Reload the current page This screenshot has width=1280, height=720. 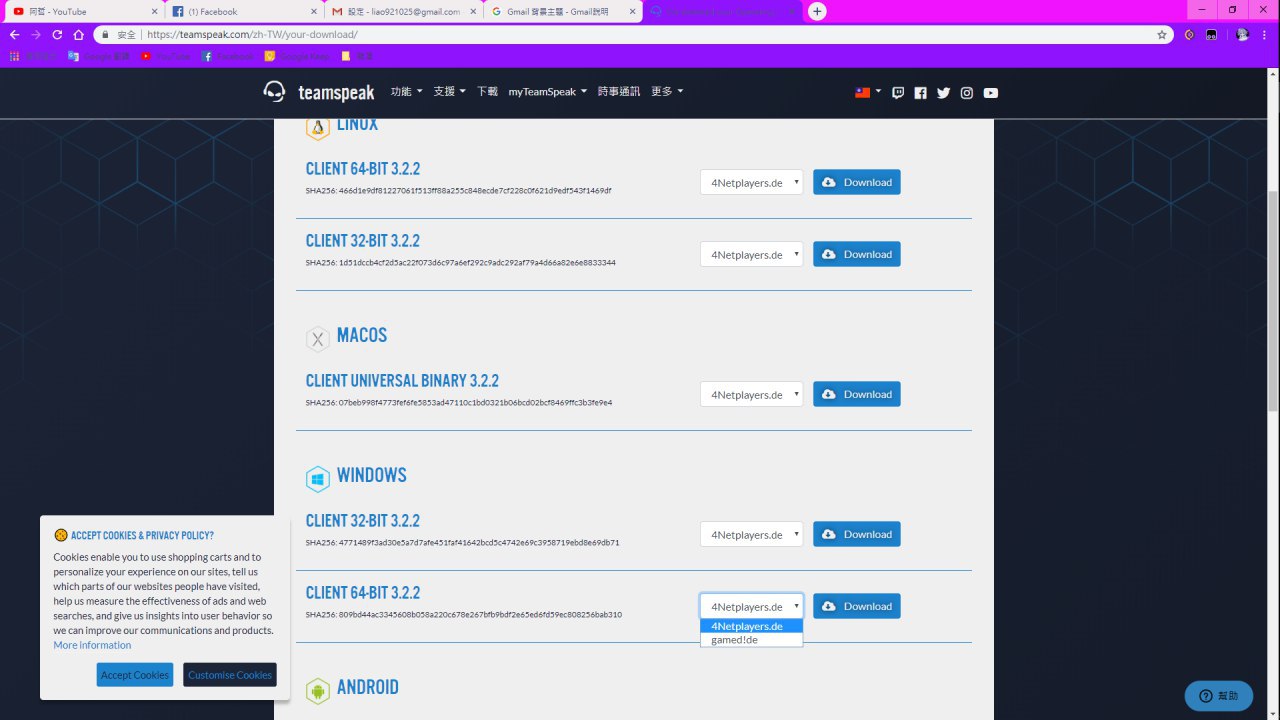click(x=57, y=34)
